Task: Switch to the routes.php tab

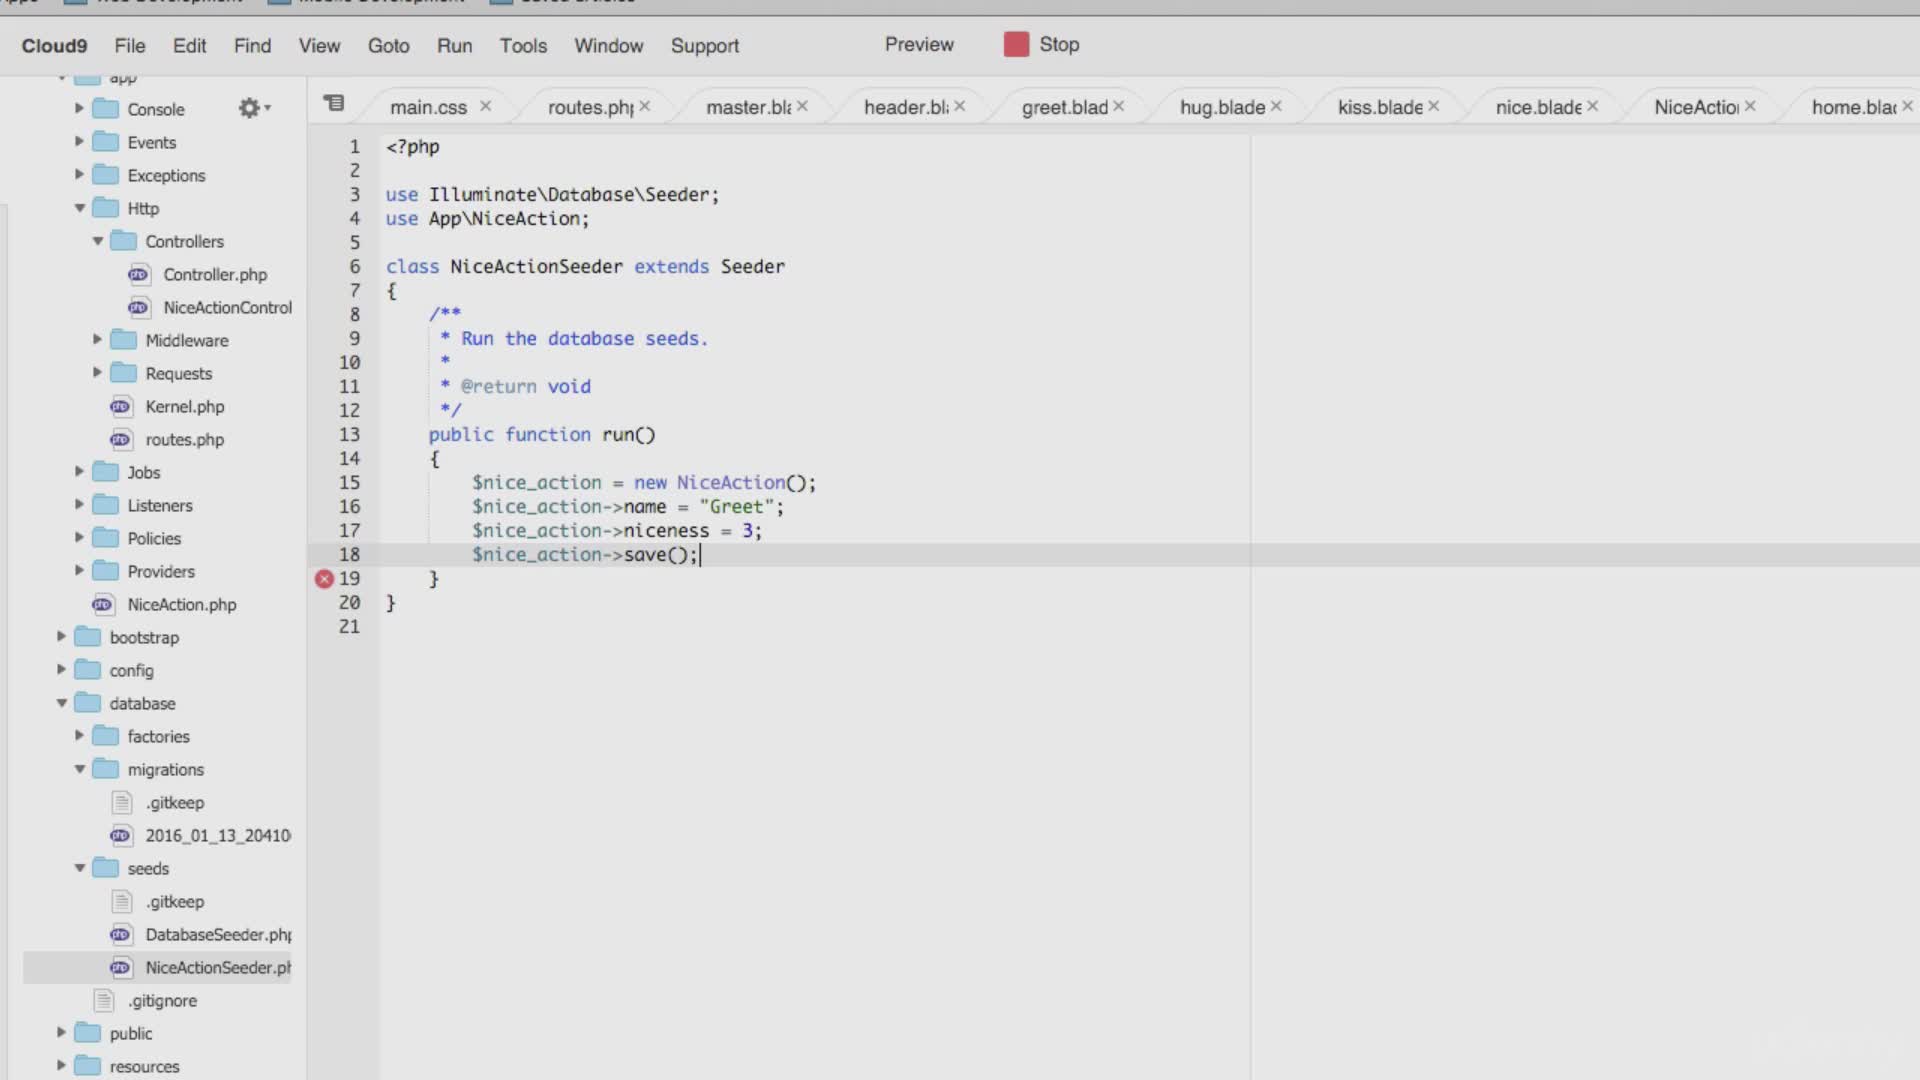Action: click(590, 107)
